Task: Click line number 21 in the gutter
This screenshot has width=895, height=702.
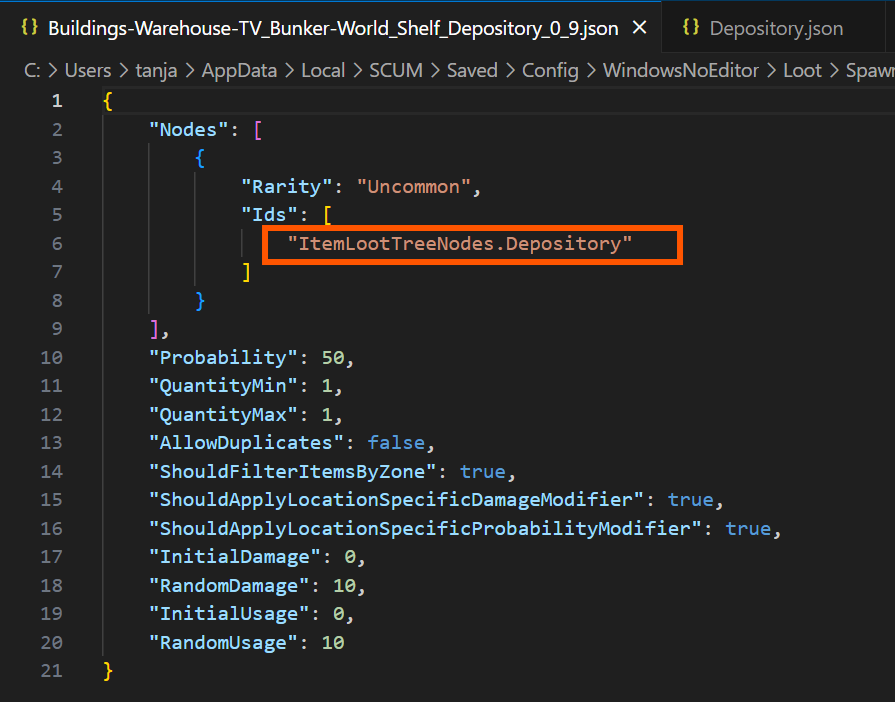Action: click(x=51, y=671)
